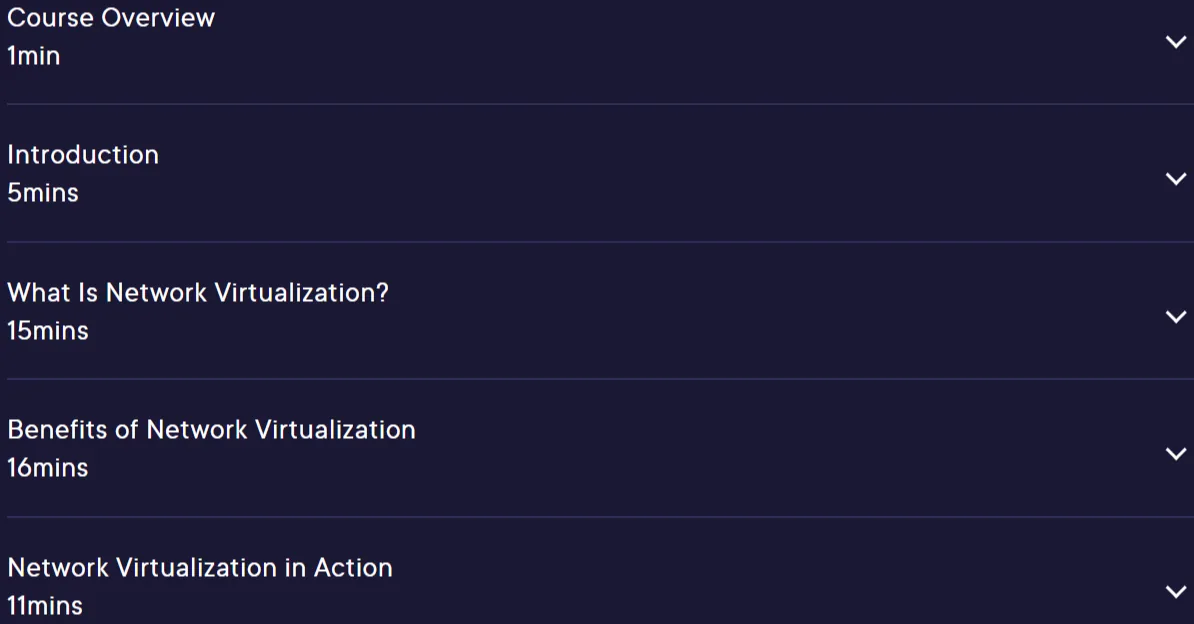Tap the eleven-minute module's down arrow

coord(1176,591)
